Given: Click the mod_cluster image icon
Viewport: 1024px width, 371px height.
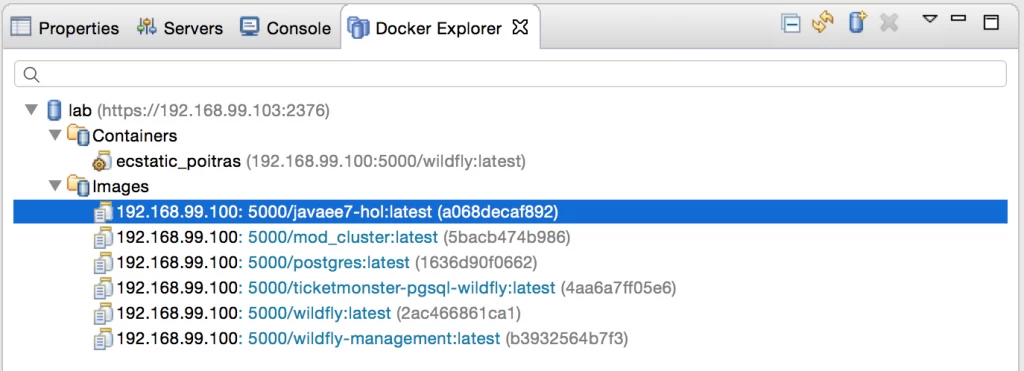Looking at the screenshot, I should tap(103, 237).
